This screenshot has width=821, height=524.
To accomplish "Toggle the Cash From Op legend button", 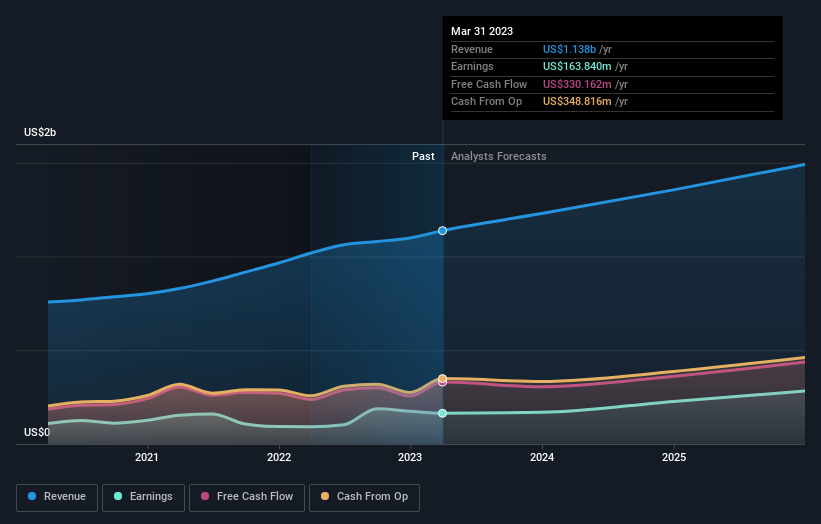I will 364,497.
